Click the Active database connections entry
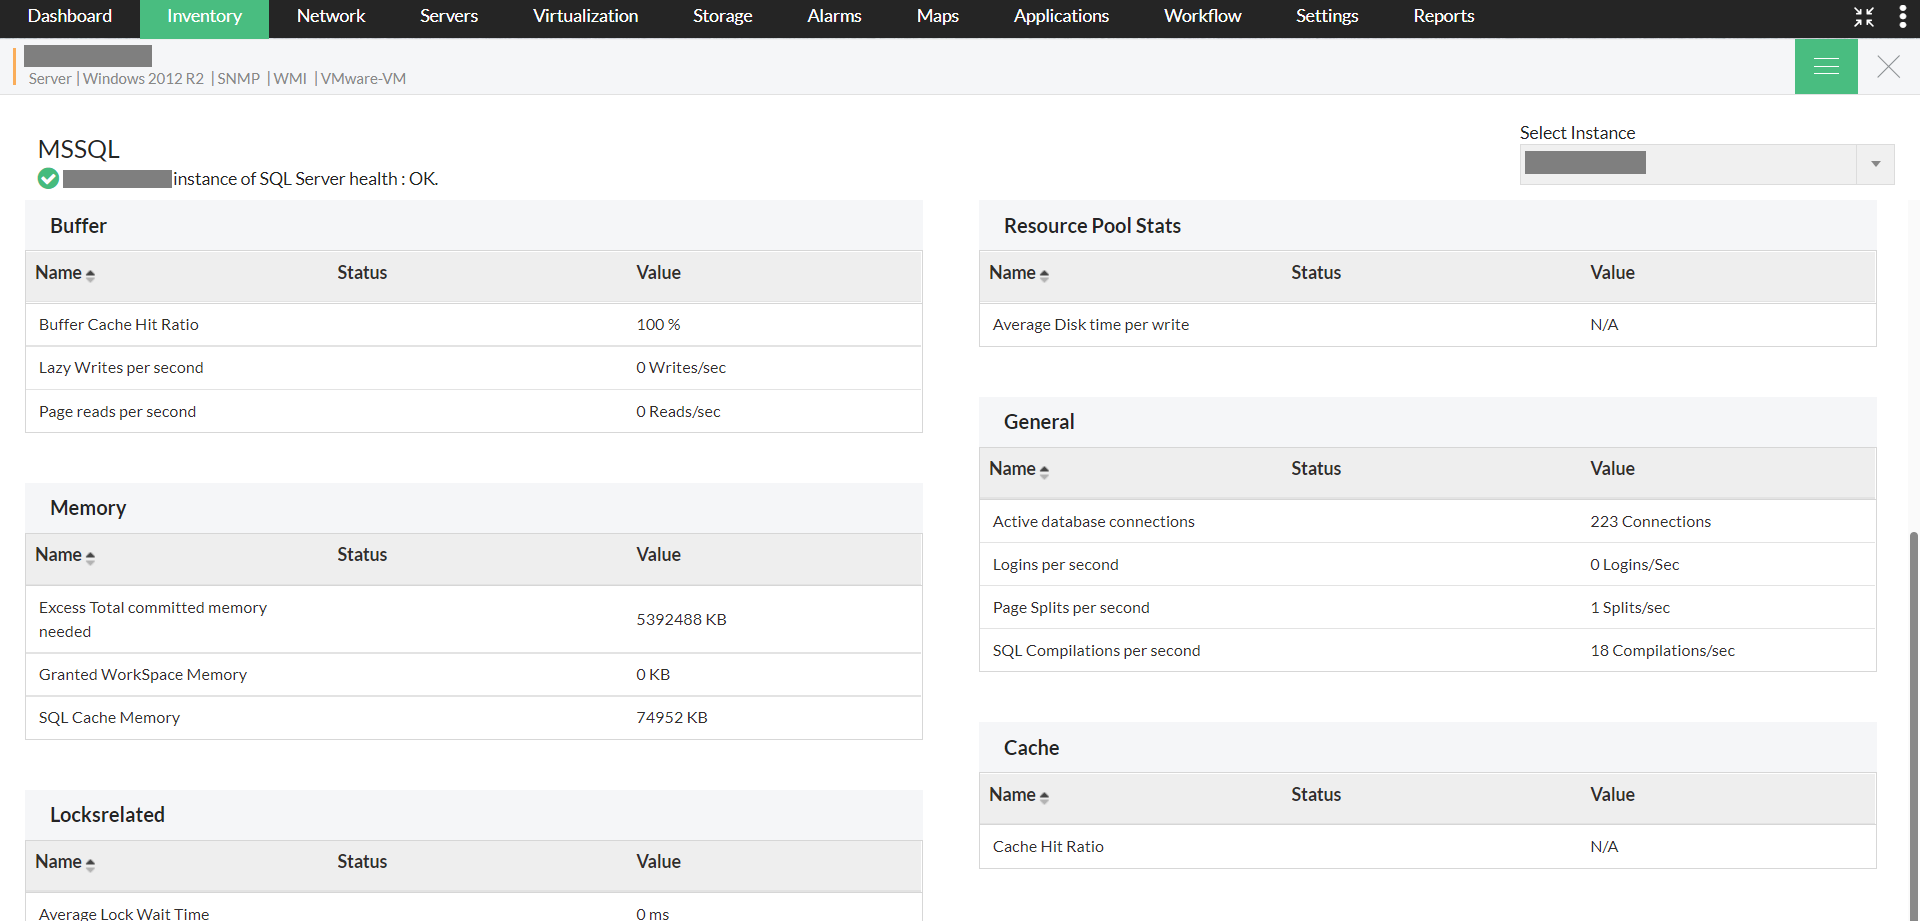 click(x=1093, y=522)
